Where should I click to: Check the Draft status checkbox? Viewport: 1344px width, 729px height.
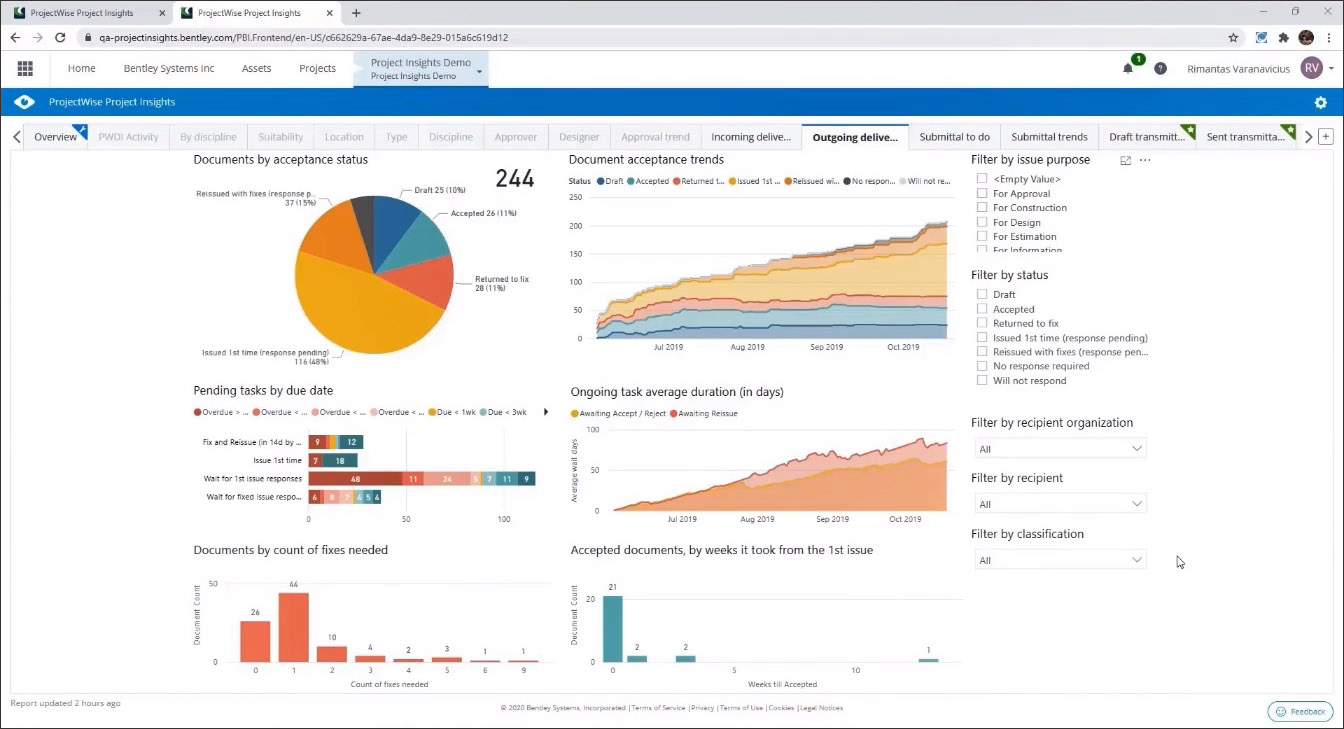click(982, 294)
